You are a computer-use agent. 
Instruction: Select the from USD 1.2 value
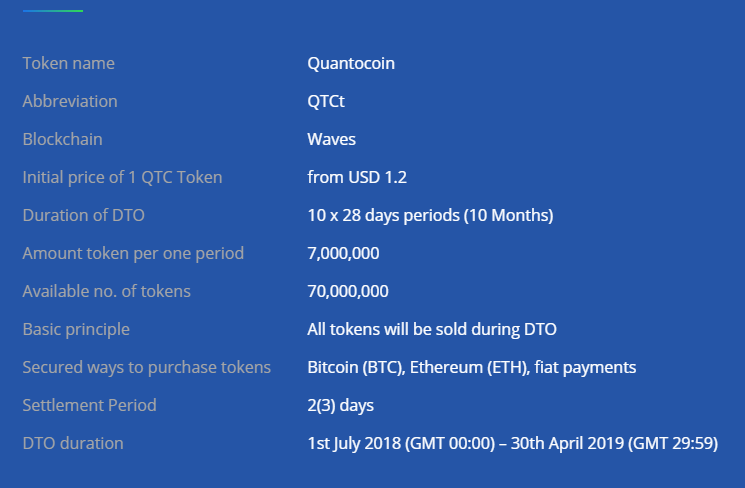coord(357,177)
